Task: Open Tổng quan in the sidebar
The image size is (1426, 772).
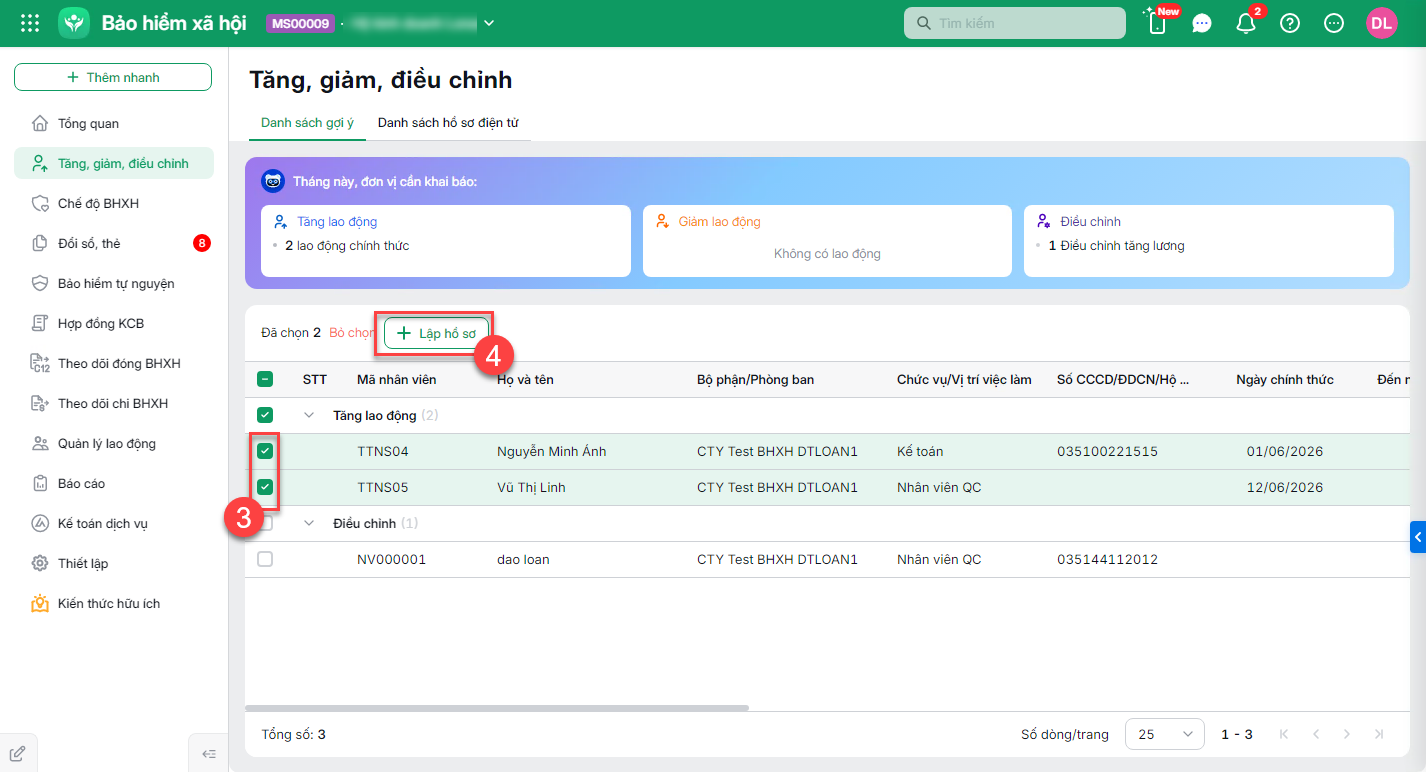Action: coord(114,123)
